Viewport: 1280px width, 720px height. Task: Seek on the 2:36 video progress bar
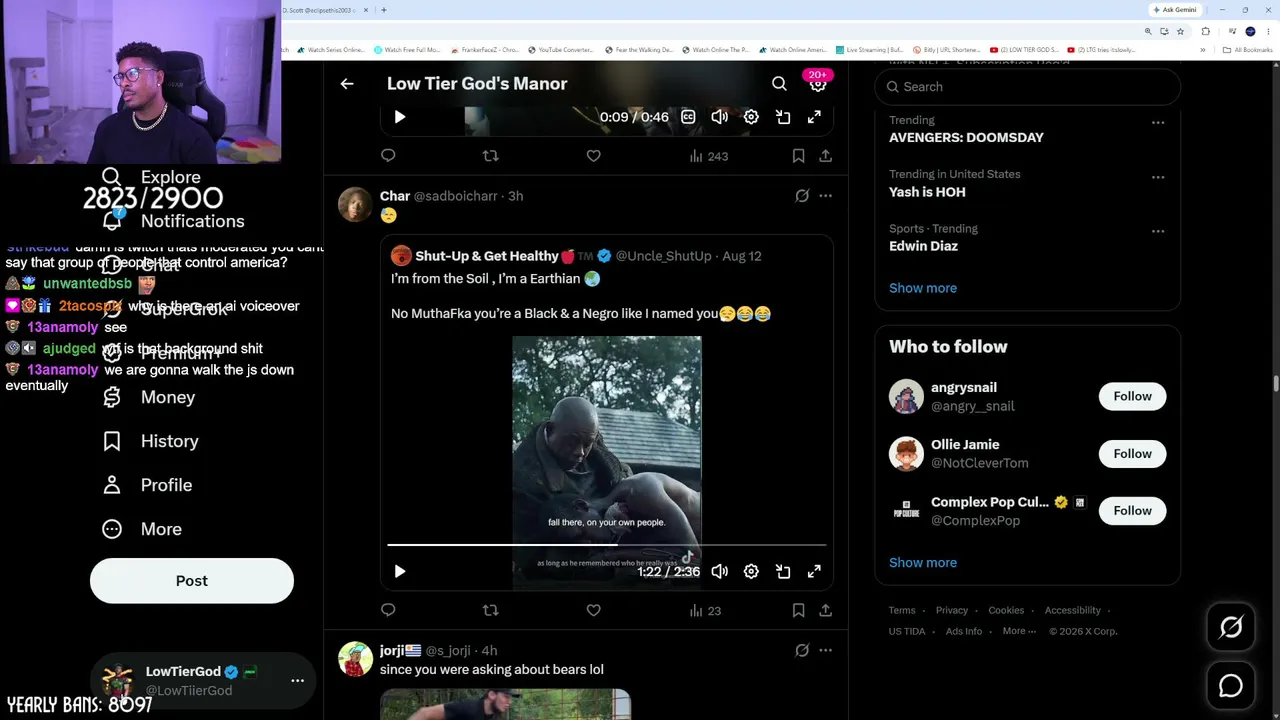(x=607, y=545)
